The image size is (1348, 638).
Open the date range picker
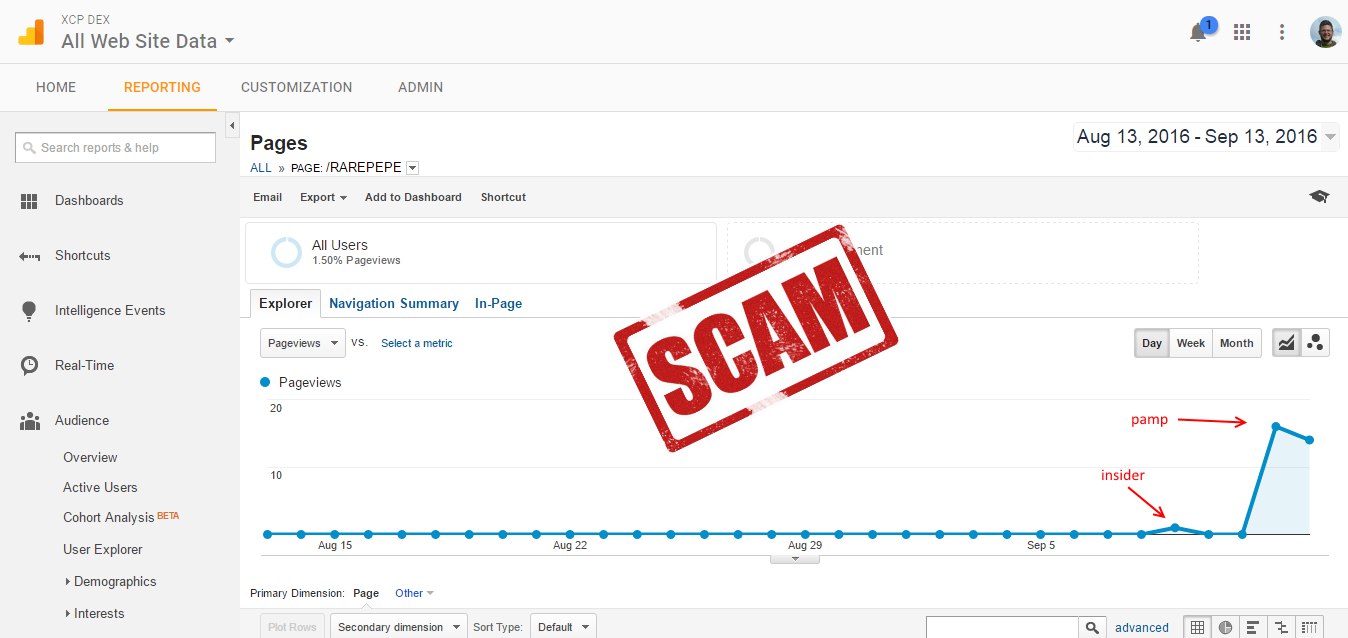1206,137
